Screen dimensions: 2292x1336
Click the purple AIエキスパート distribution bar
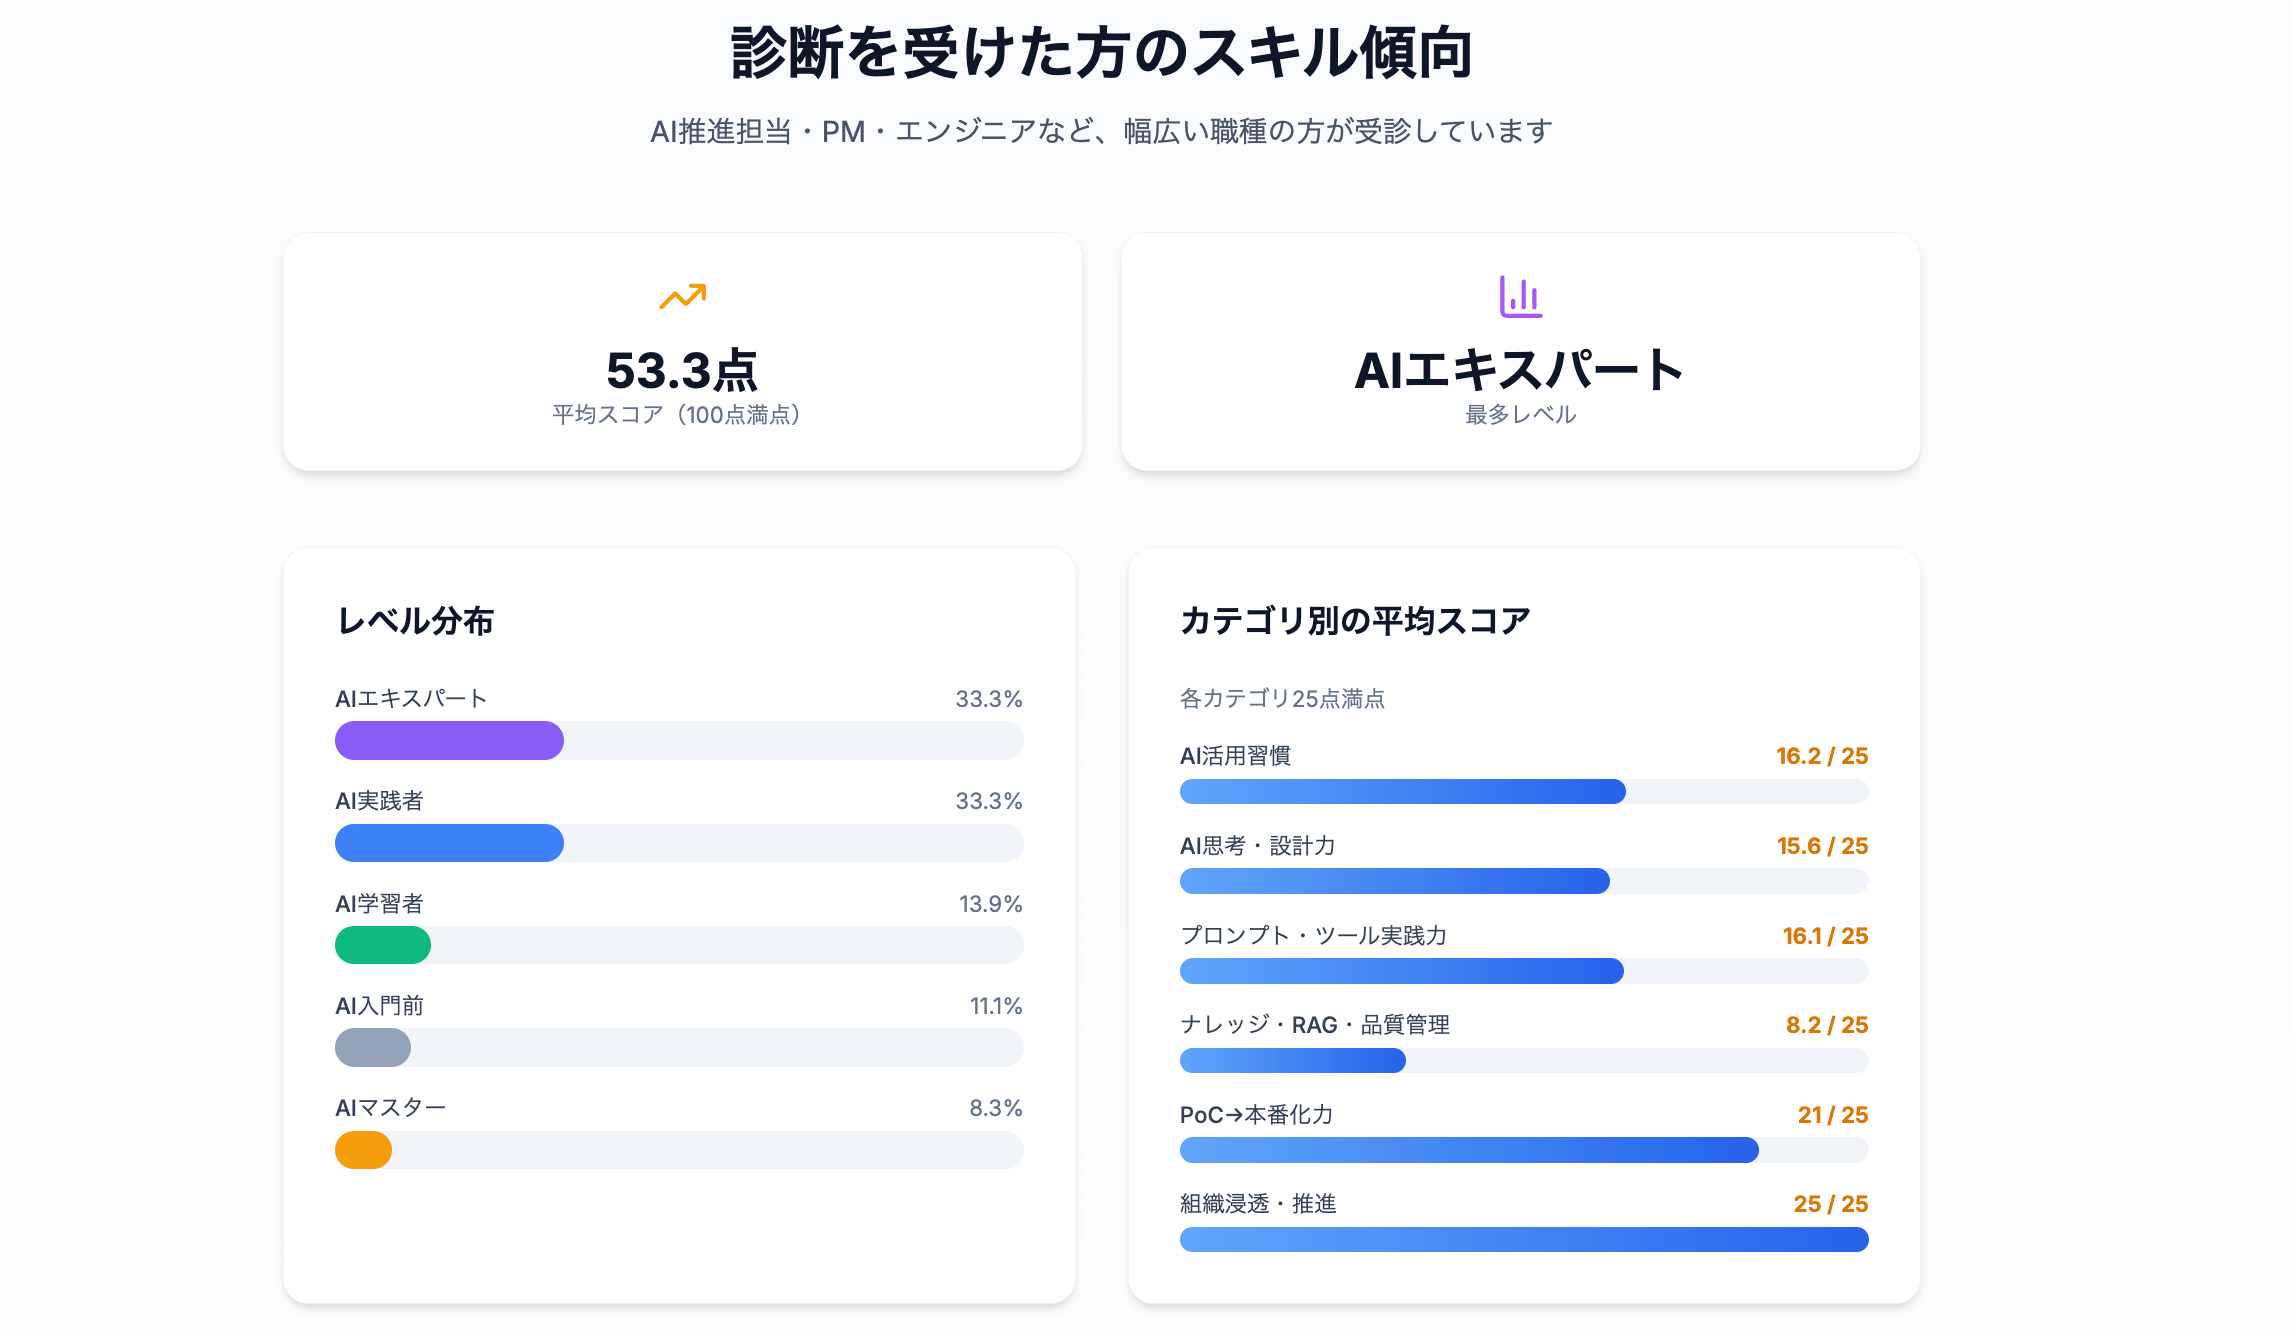[x=449, y=741]
